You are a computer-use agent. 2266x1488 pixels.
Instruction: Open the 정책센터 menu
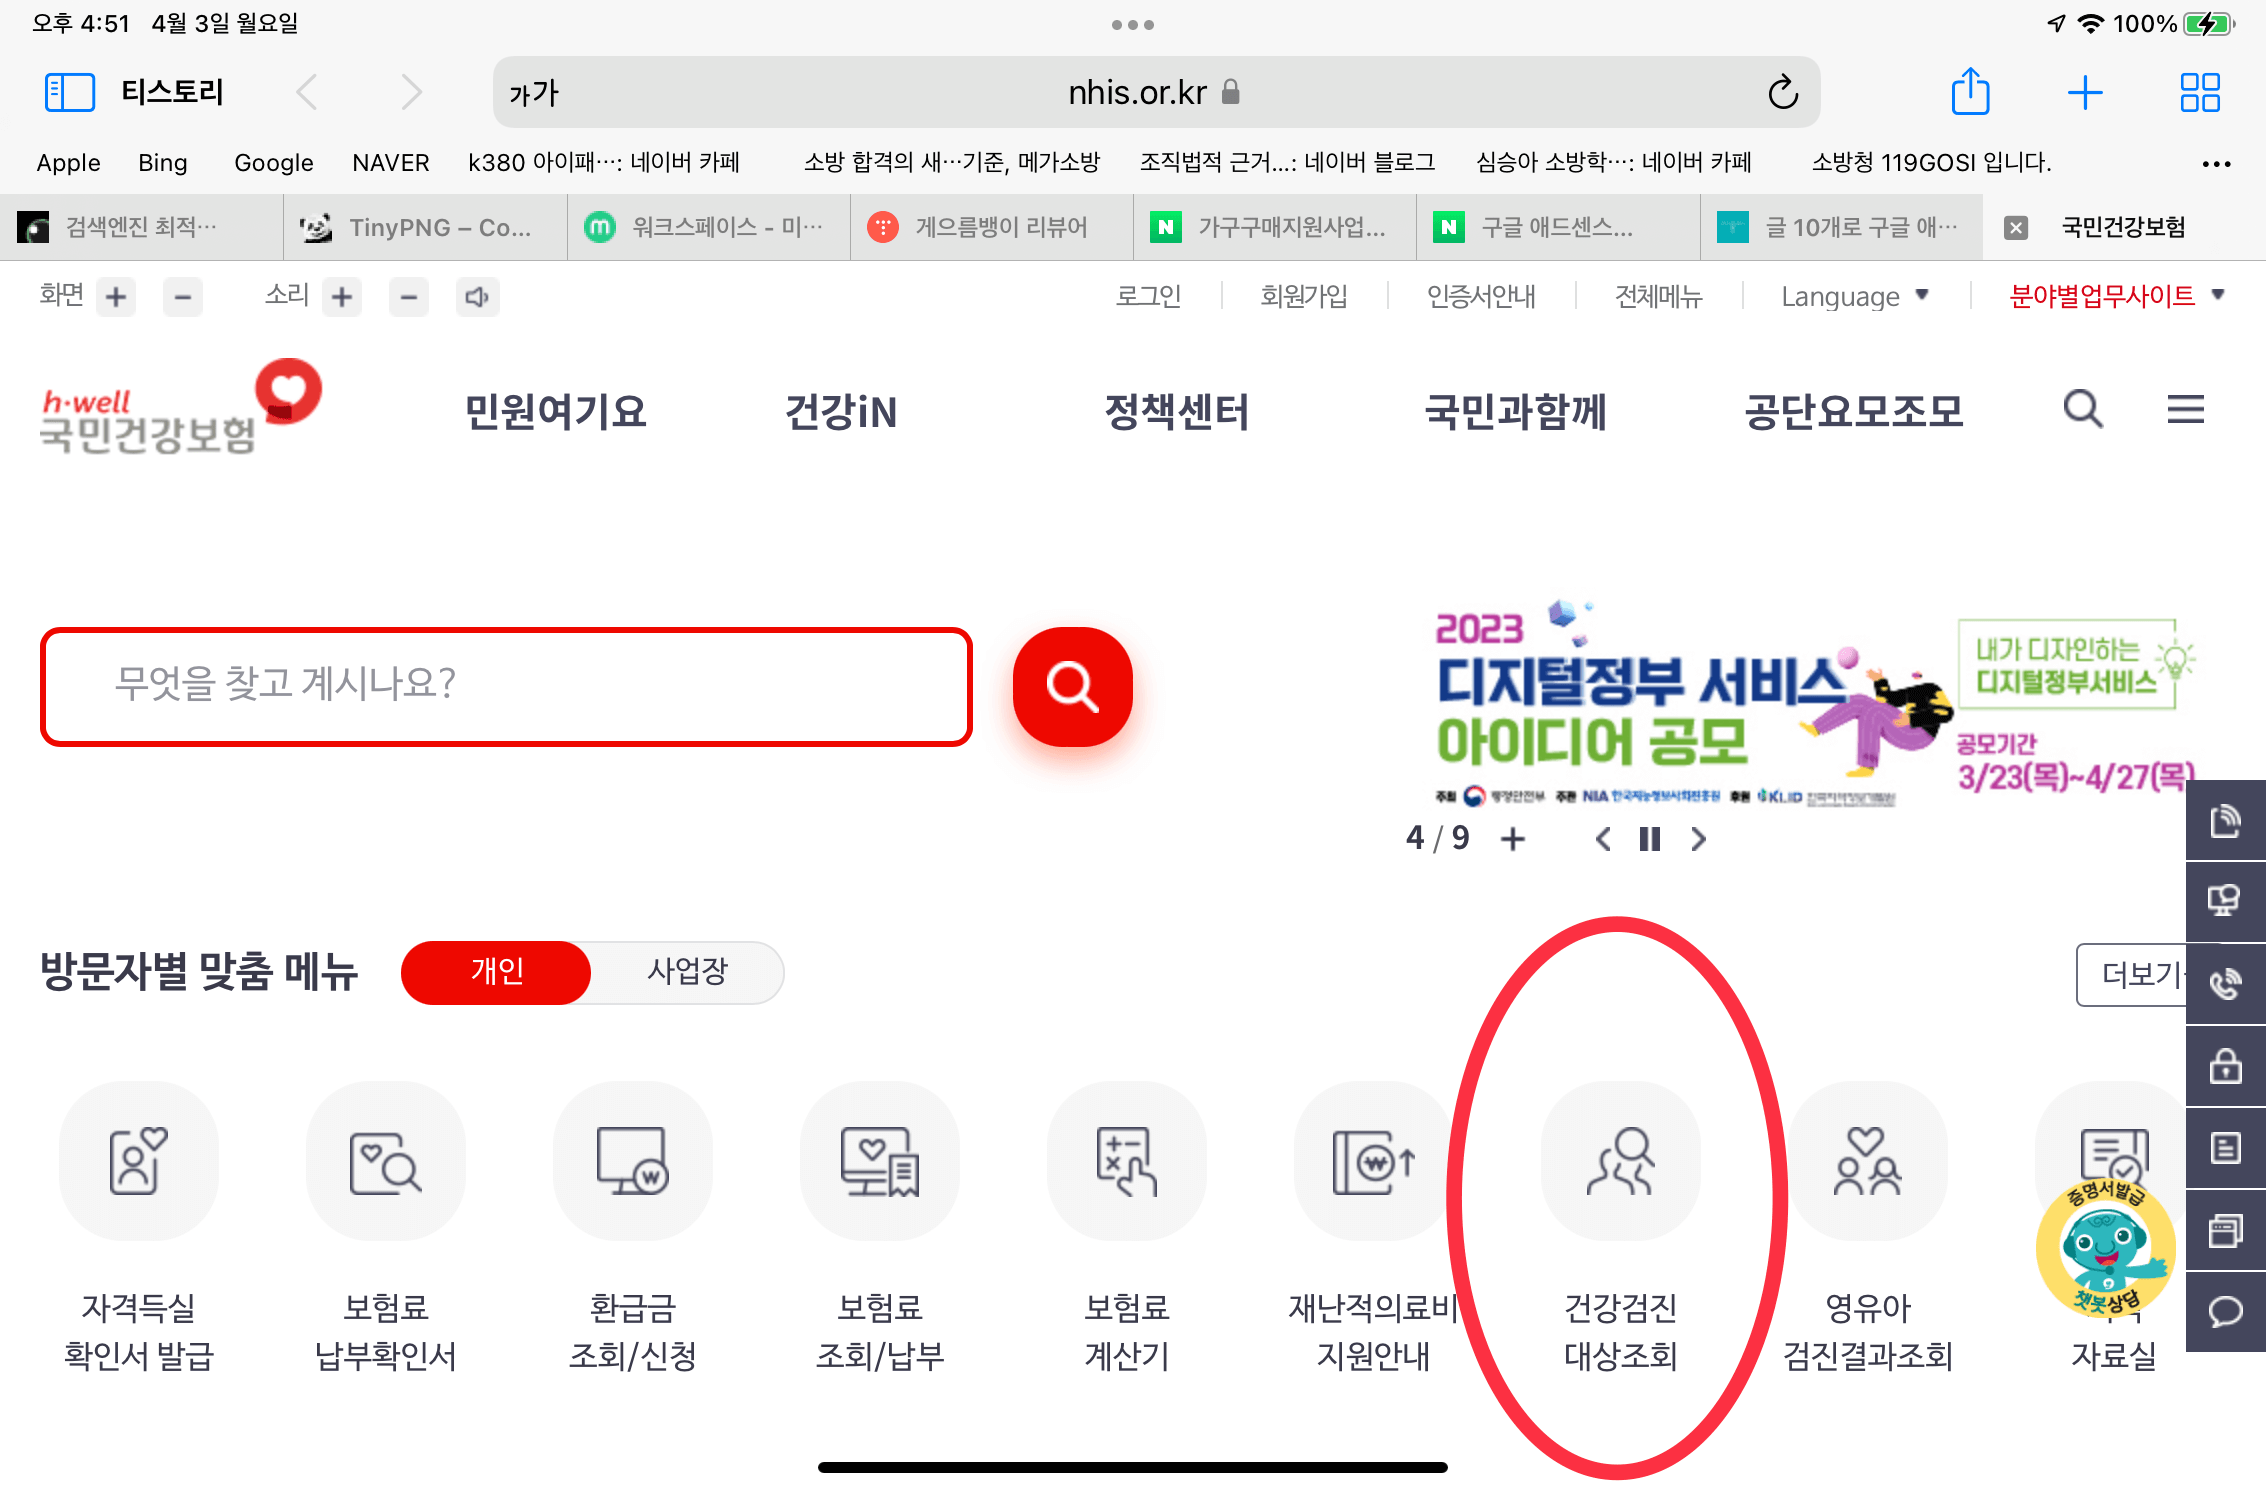click(1177, 412)
